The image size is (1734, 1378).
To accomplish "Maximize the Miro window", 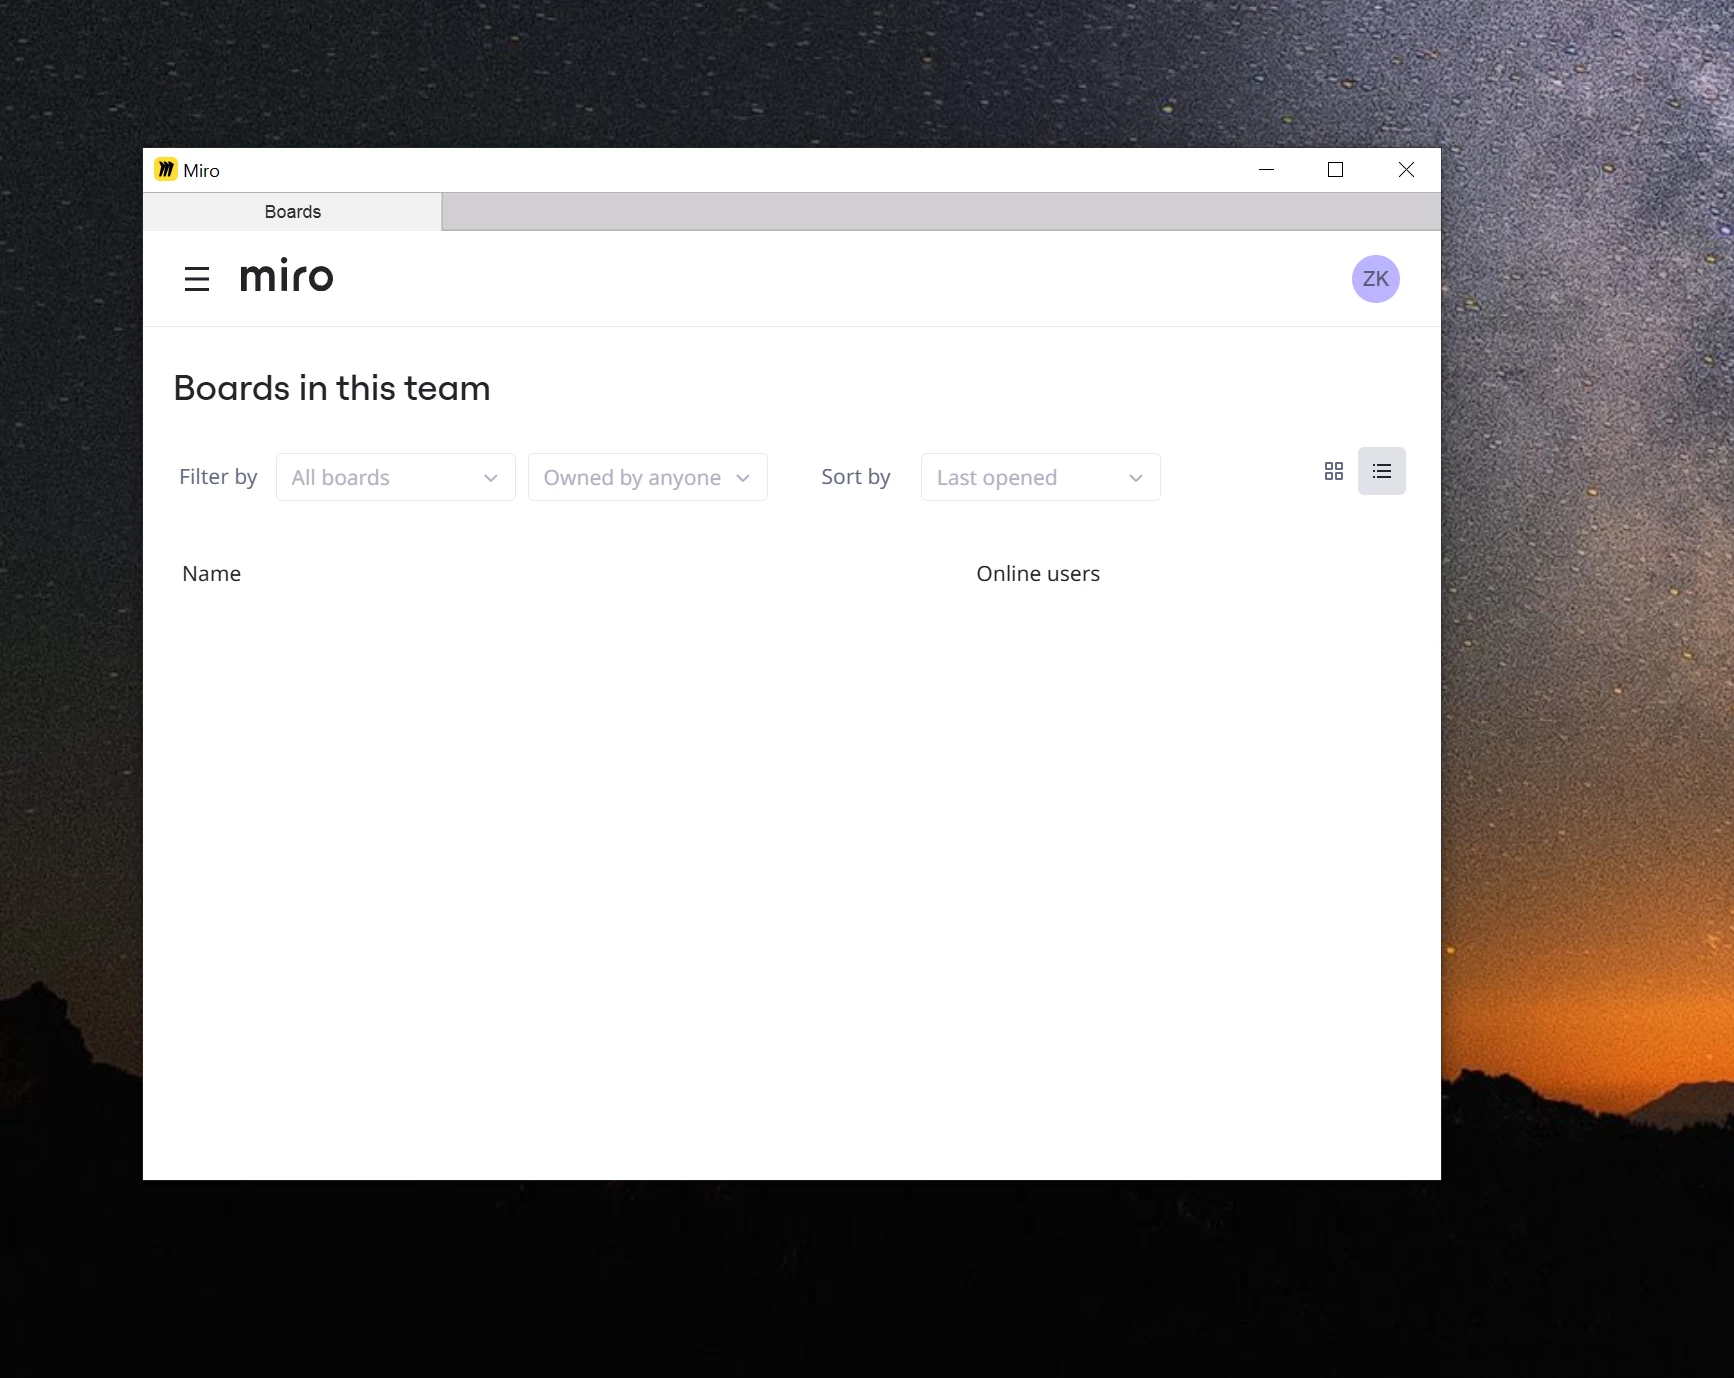I will (1335, 169).
